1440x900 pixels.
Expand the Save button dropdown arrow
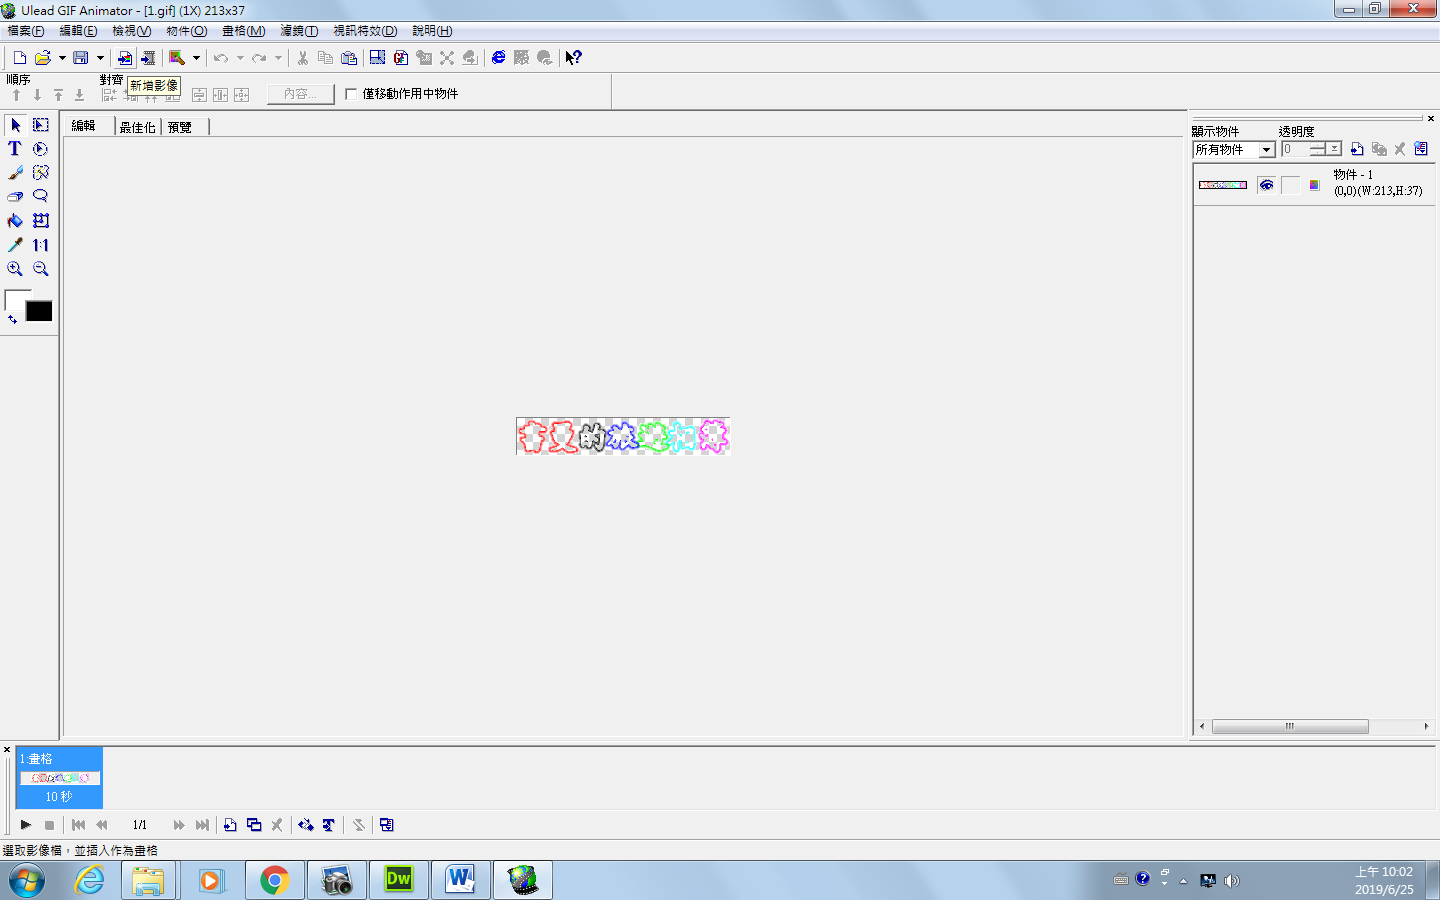(x=100, y=58)
